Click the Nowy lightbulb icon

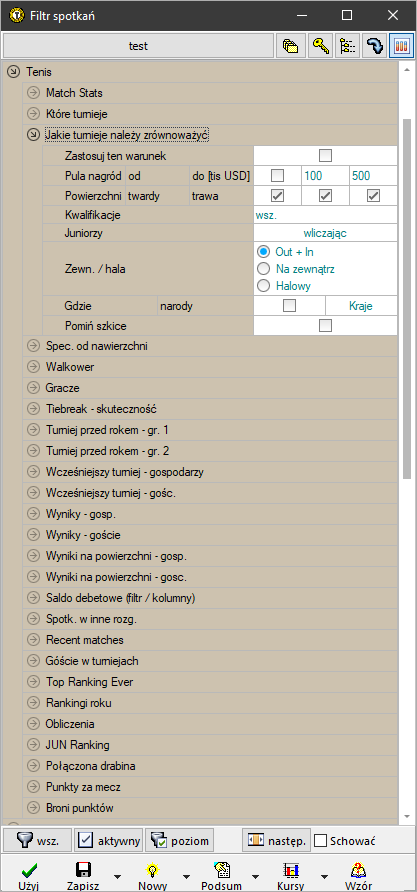click(153, 870)
